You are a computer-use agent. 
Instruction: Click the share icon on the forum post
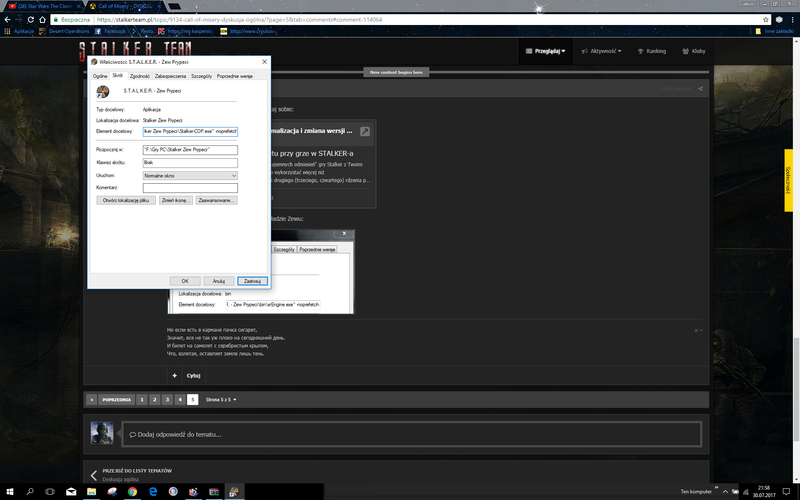(701, 89)
